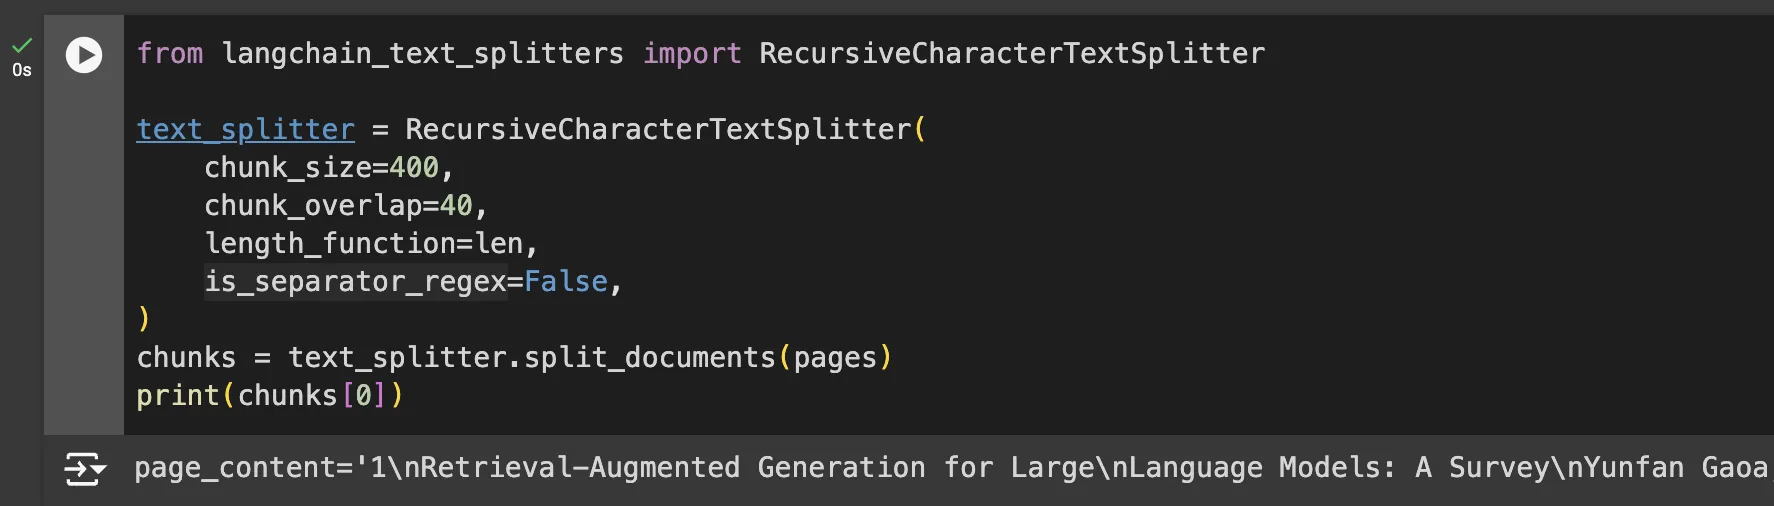Screen dimensions: 1774x506
Task: Click the 0s execution time label
Action: (x=22, y=70)
